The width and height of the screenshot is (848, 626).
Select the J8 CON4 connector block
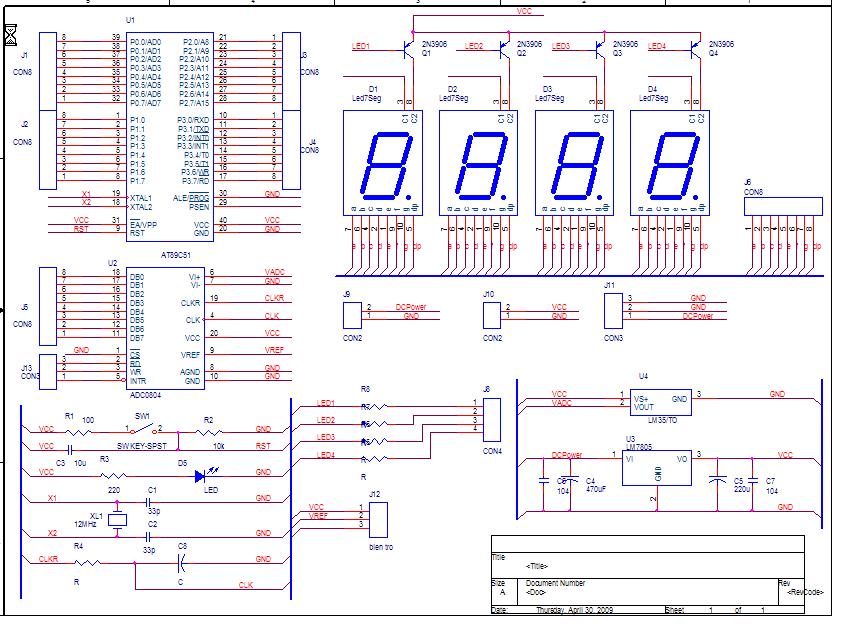click(492, 420)
